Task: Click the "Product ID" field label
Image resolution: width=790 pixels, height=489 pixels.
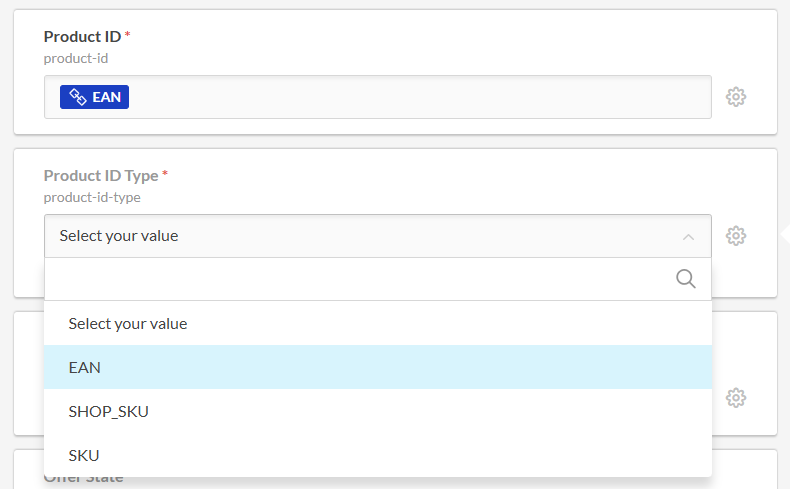Action: [82, 37]
